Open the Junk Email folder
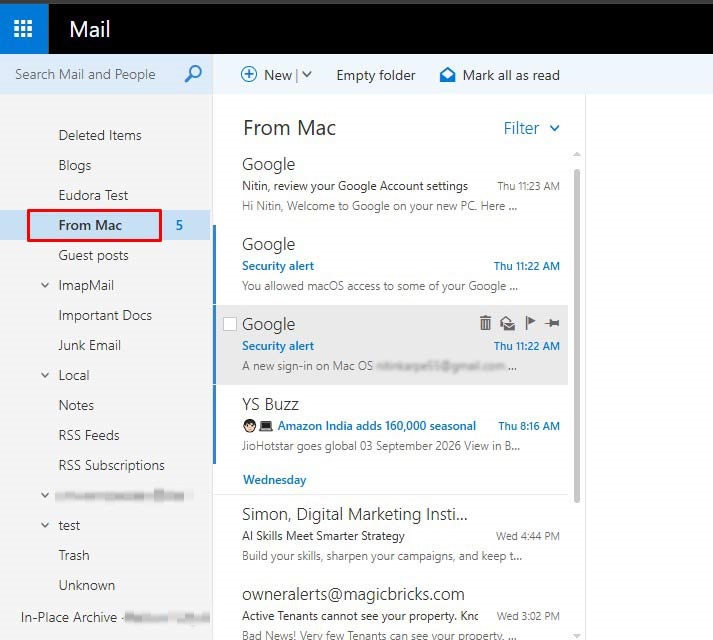 point(90,345)
